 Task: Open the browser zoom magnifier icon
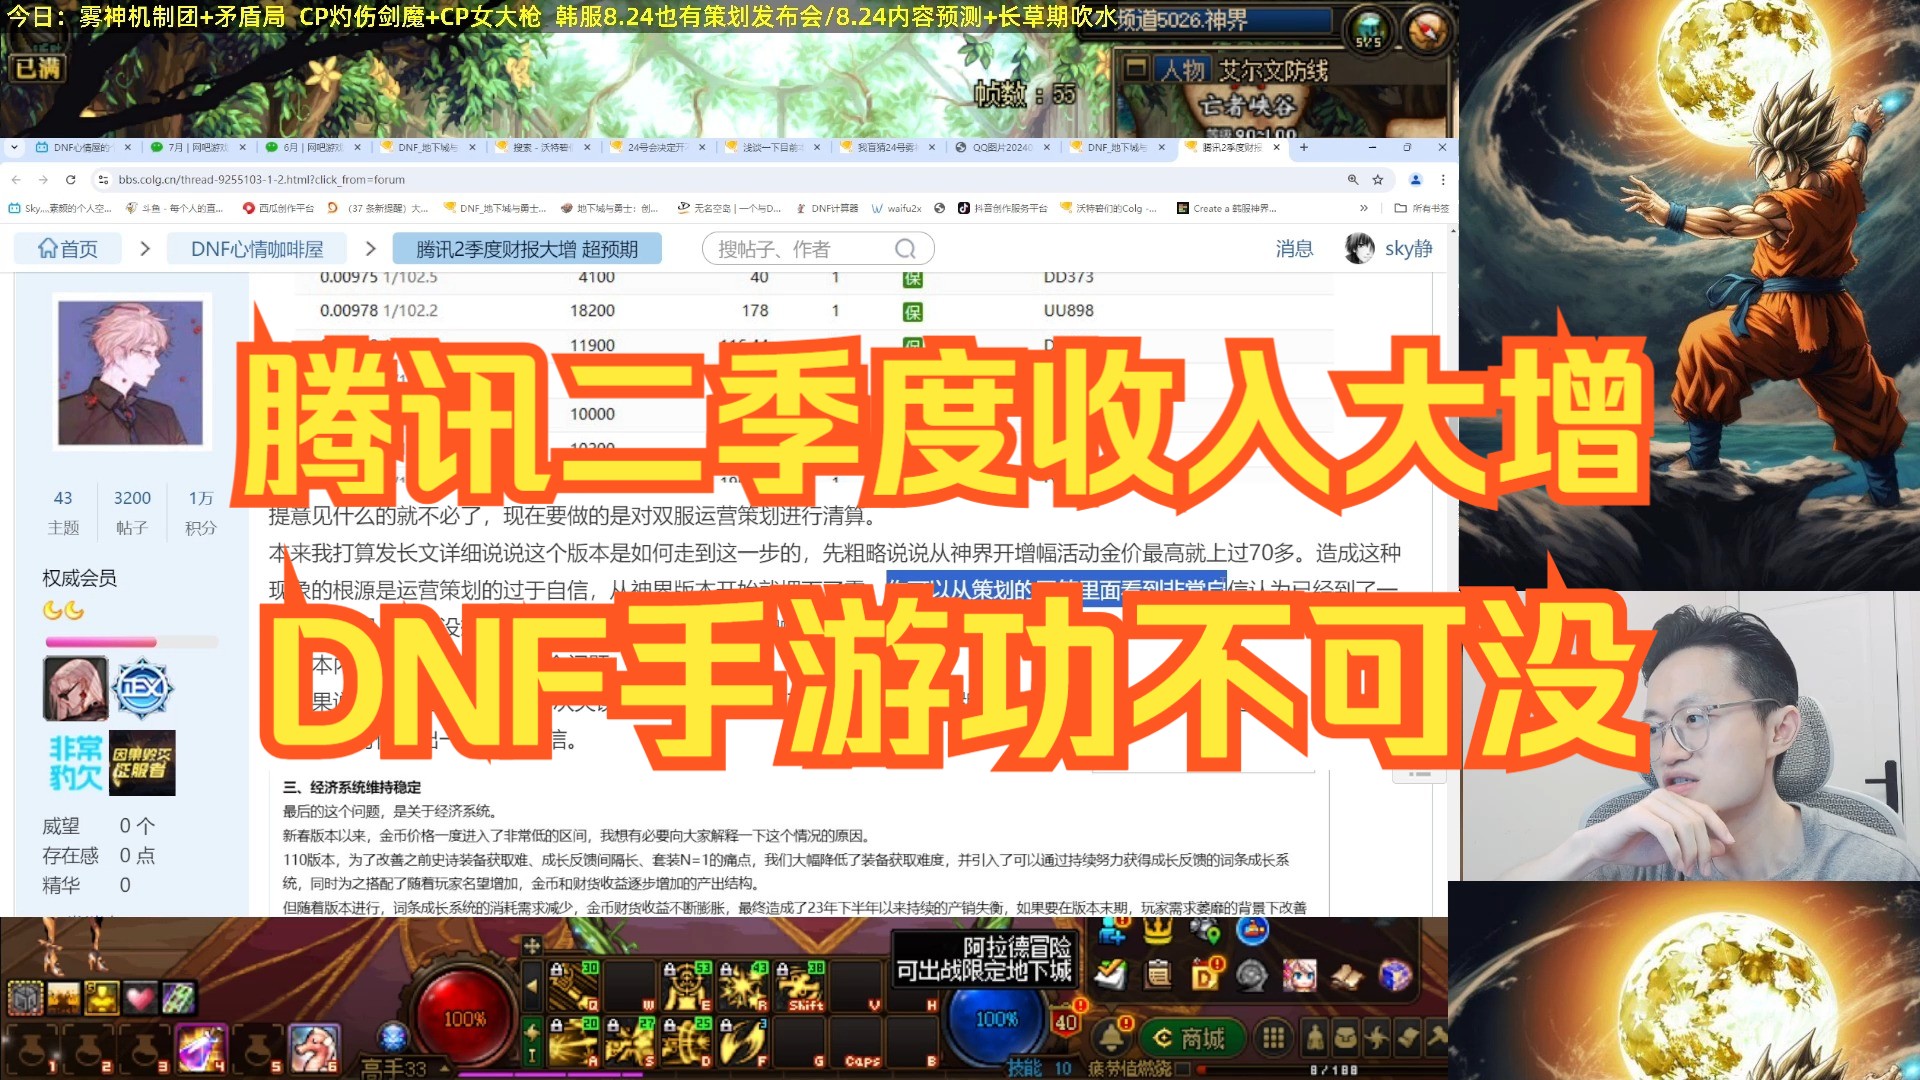[1353, 180]
